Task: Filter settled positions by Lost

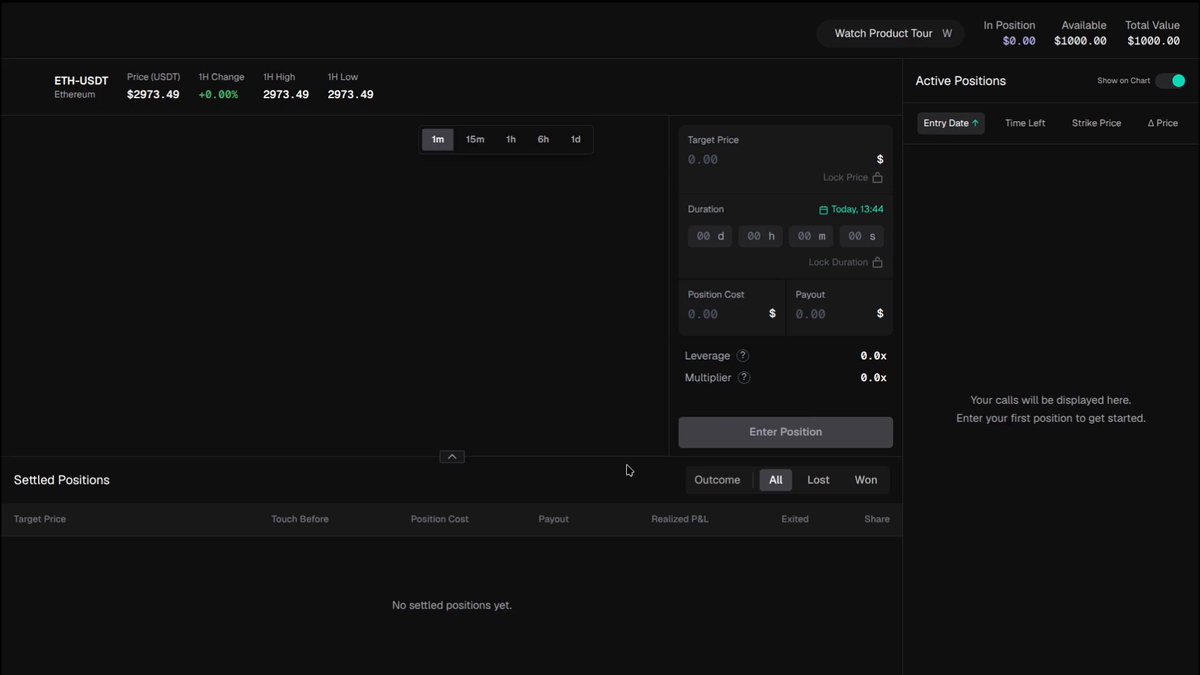Action: click(818, 480)
